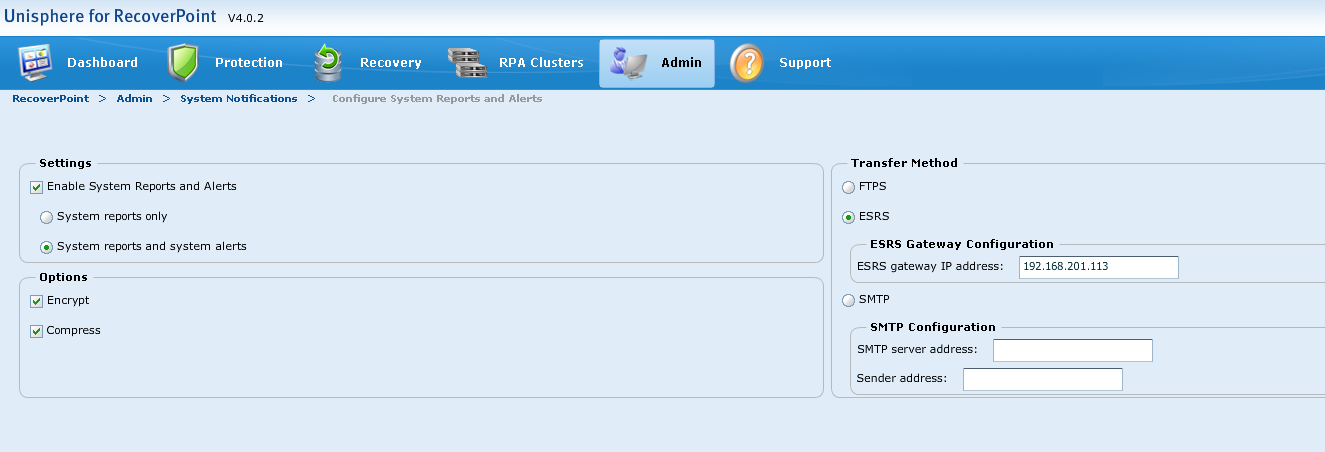This screenshot has height=452, width=1325.
Task: Choose FTPS transfer method
Action: click(849, 187)
